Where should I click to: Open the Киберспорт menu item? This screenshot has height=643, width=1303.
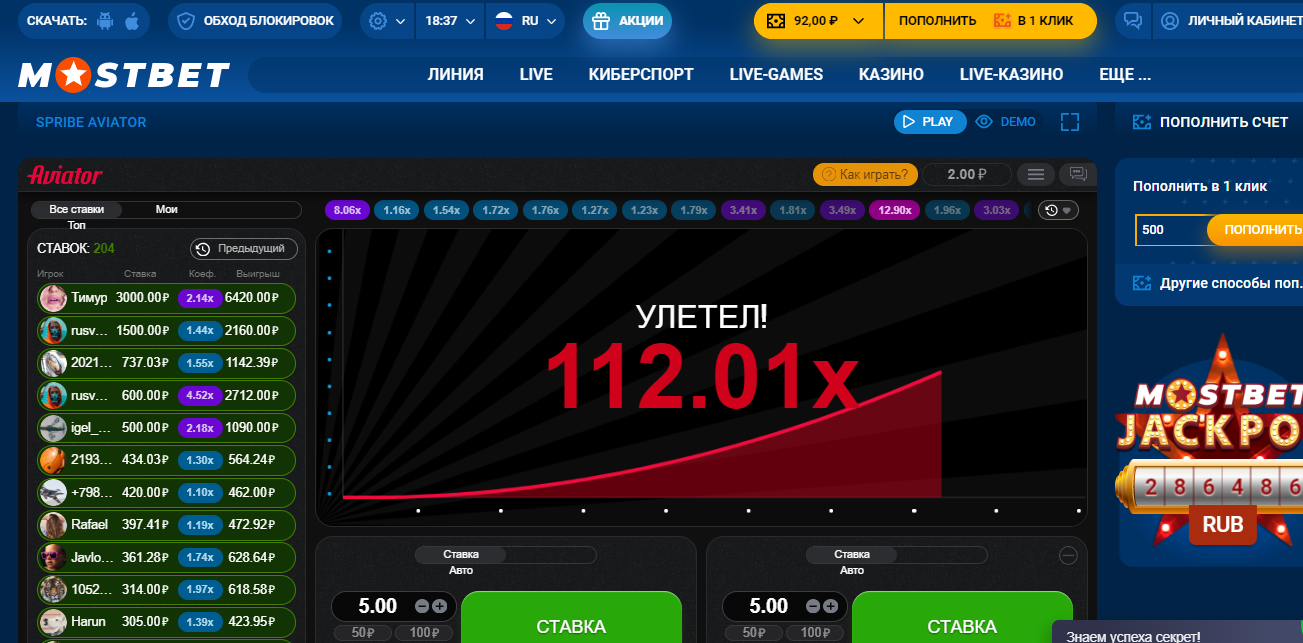tap(641, 74)
